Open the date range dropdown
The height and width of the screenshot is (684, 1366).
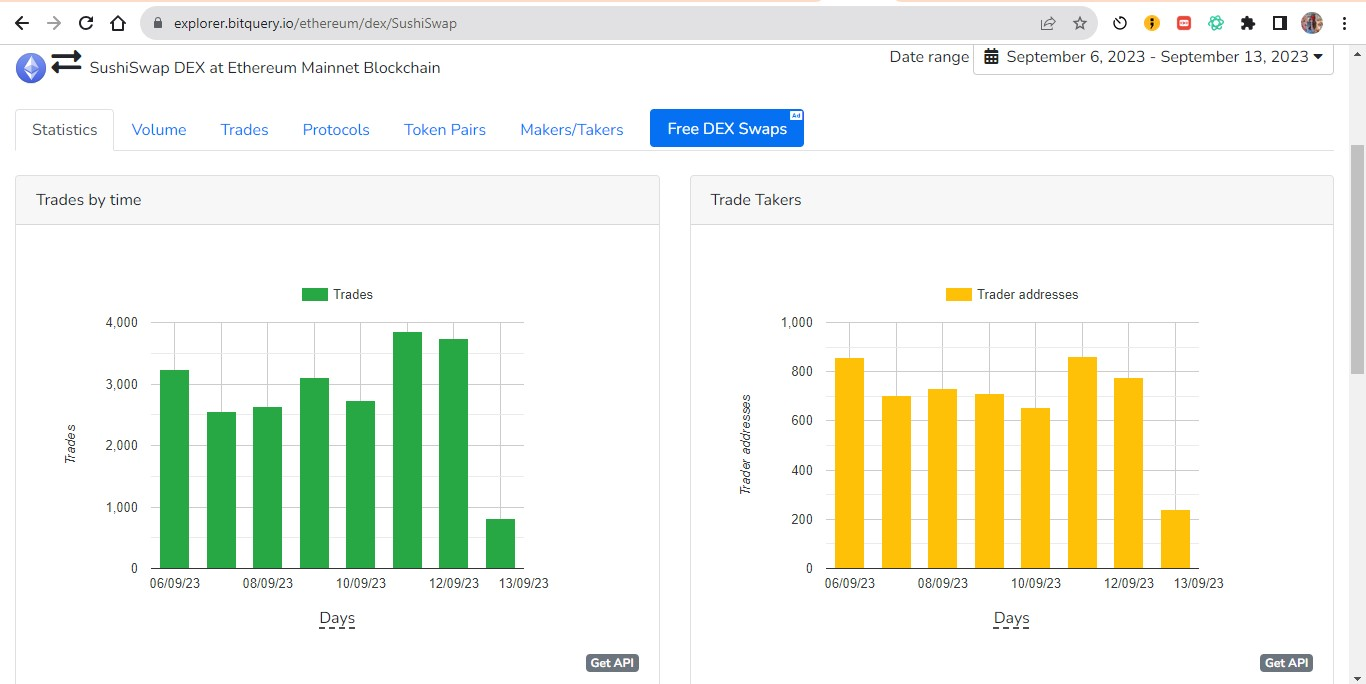pyautogui.click(x=1153, y=57)
